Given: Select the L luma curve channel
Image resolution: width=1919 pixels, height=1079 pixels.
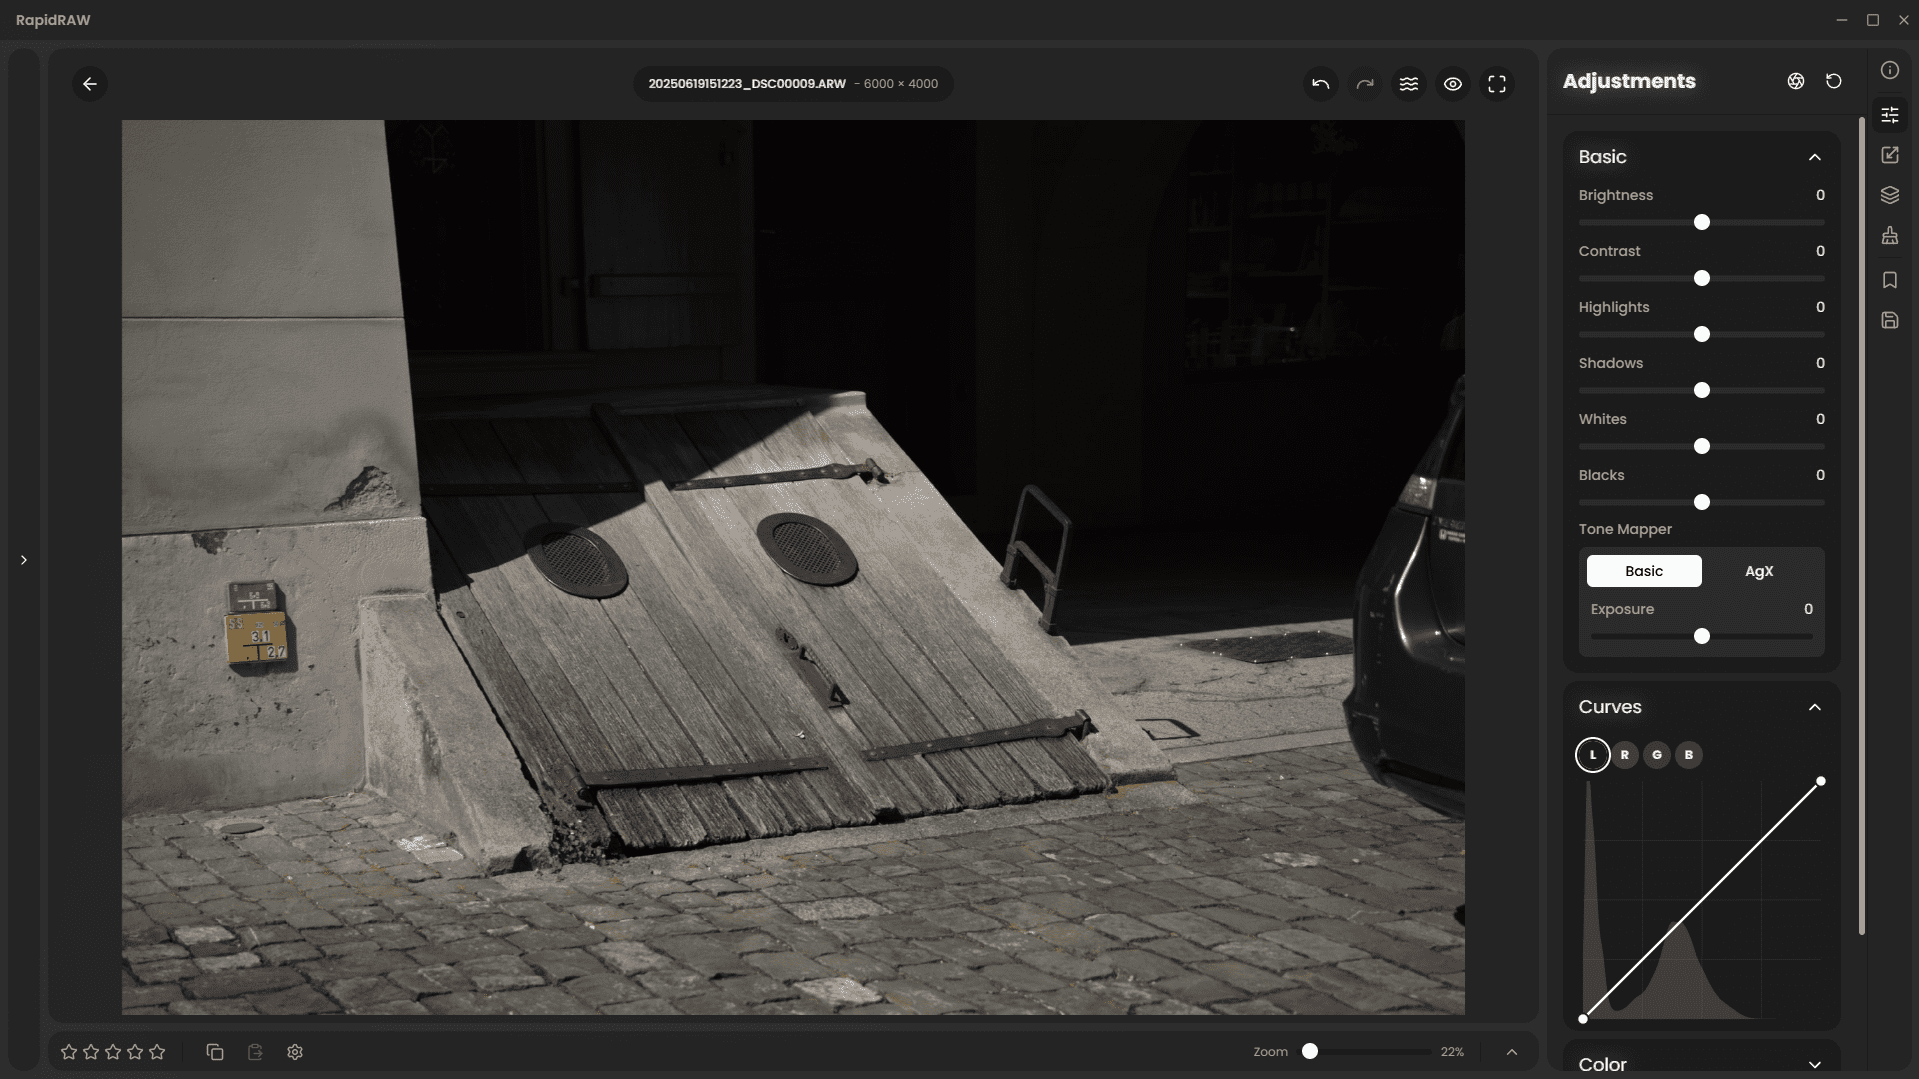Looking at the screenshot, I should [x=1593, y=755].
